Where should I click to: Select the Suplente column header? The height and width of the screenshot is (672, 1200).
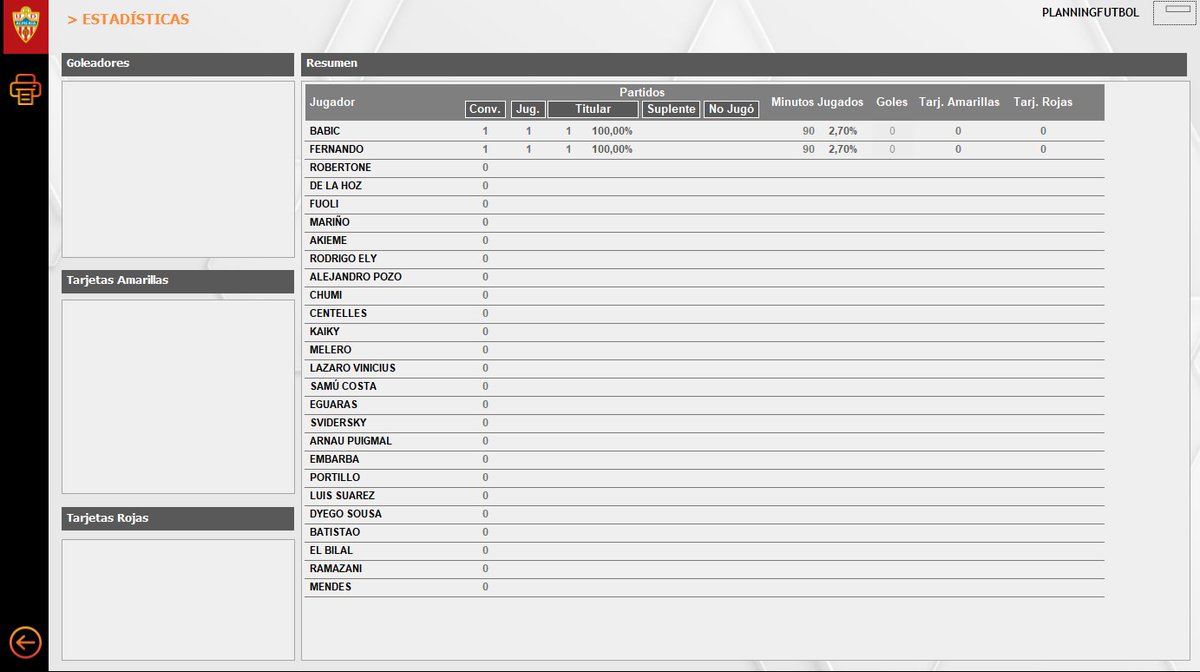(x=671, y=109)
